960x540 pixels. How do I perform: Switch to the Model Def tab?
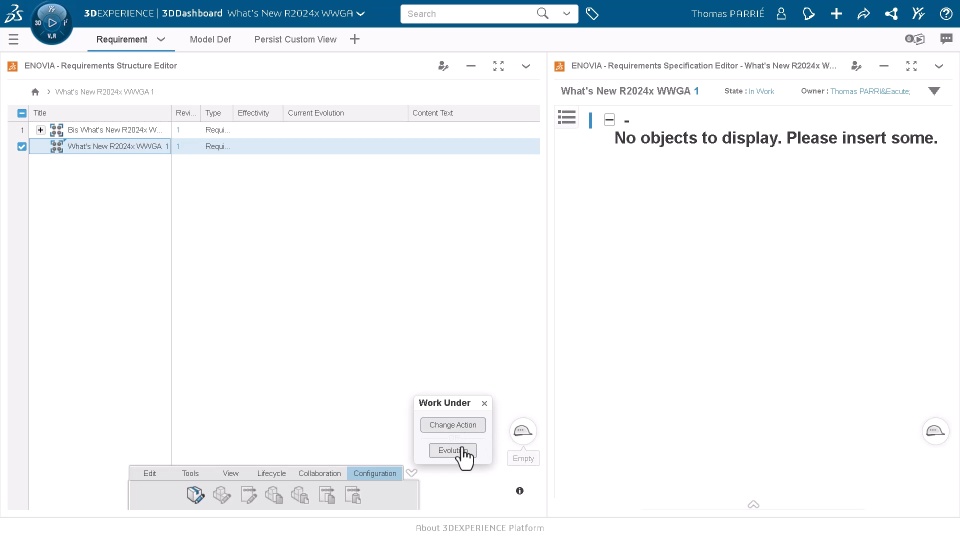click(x=210, y=39)
